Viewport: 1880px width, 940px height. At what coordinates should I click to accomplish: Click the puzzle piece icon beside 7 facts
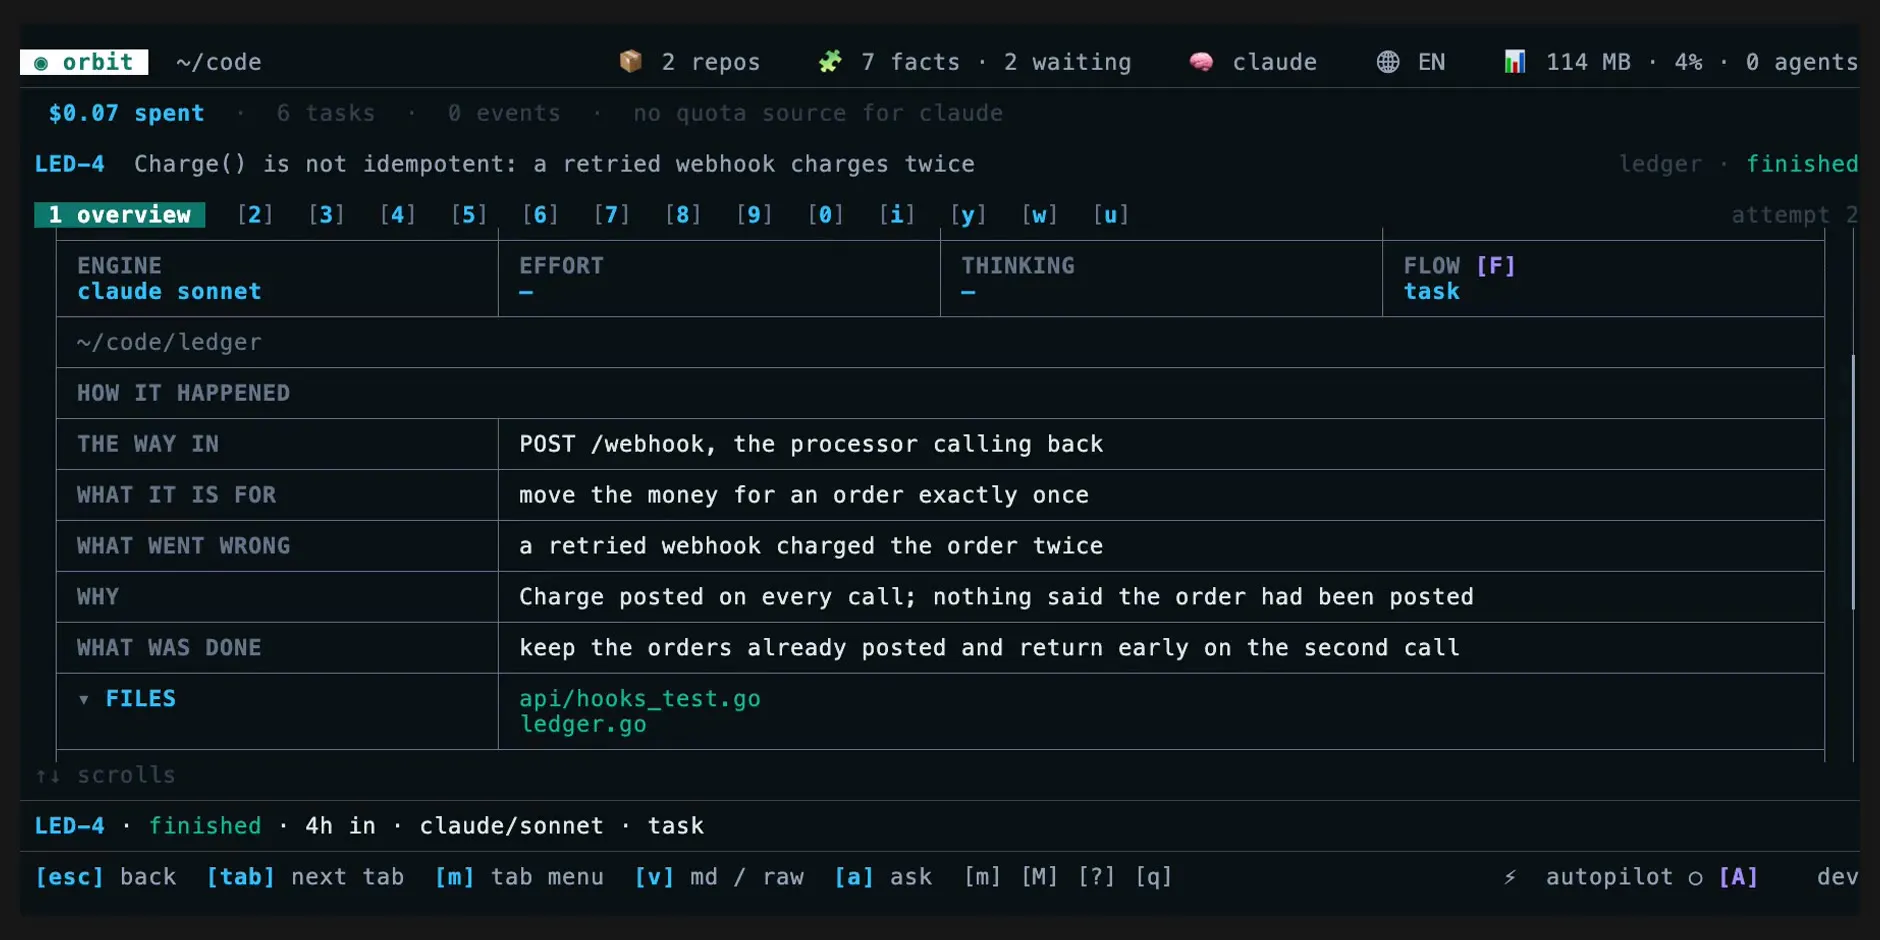tap(830, 62)
